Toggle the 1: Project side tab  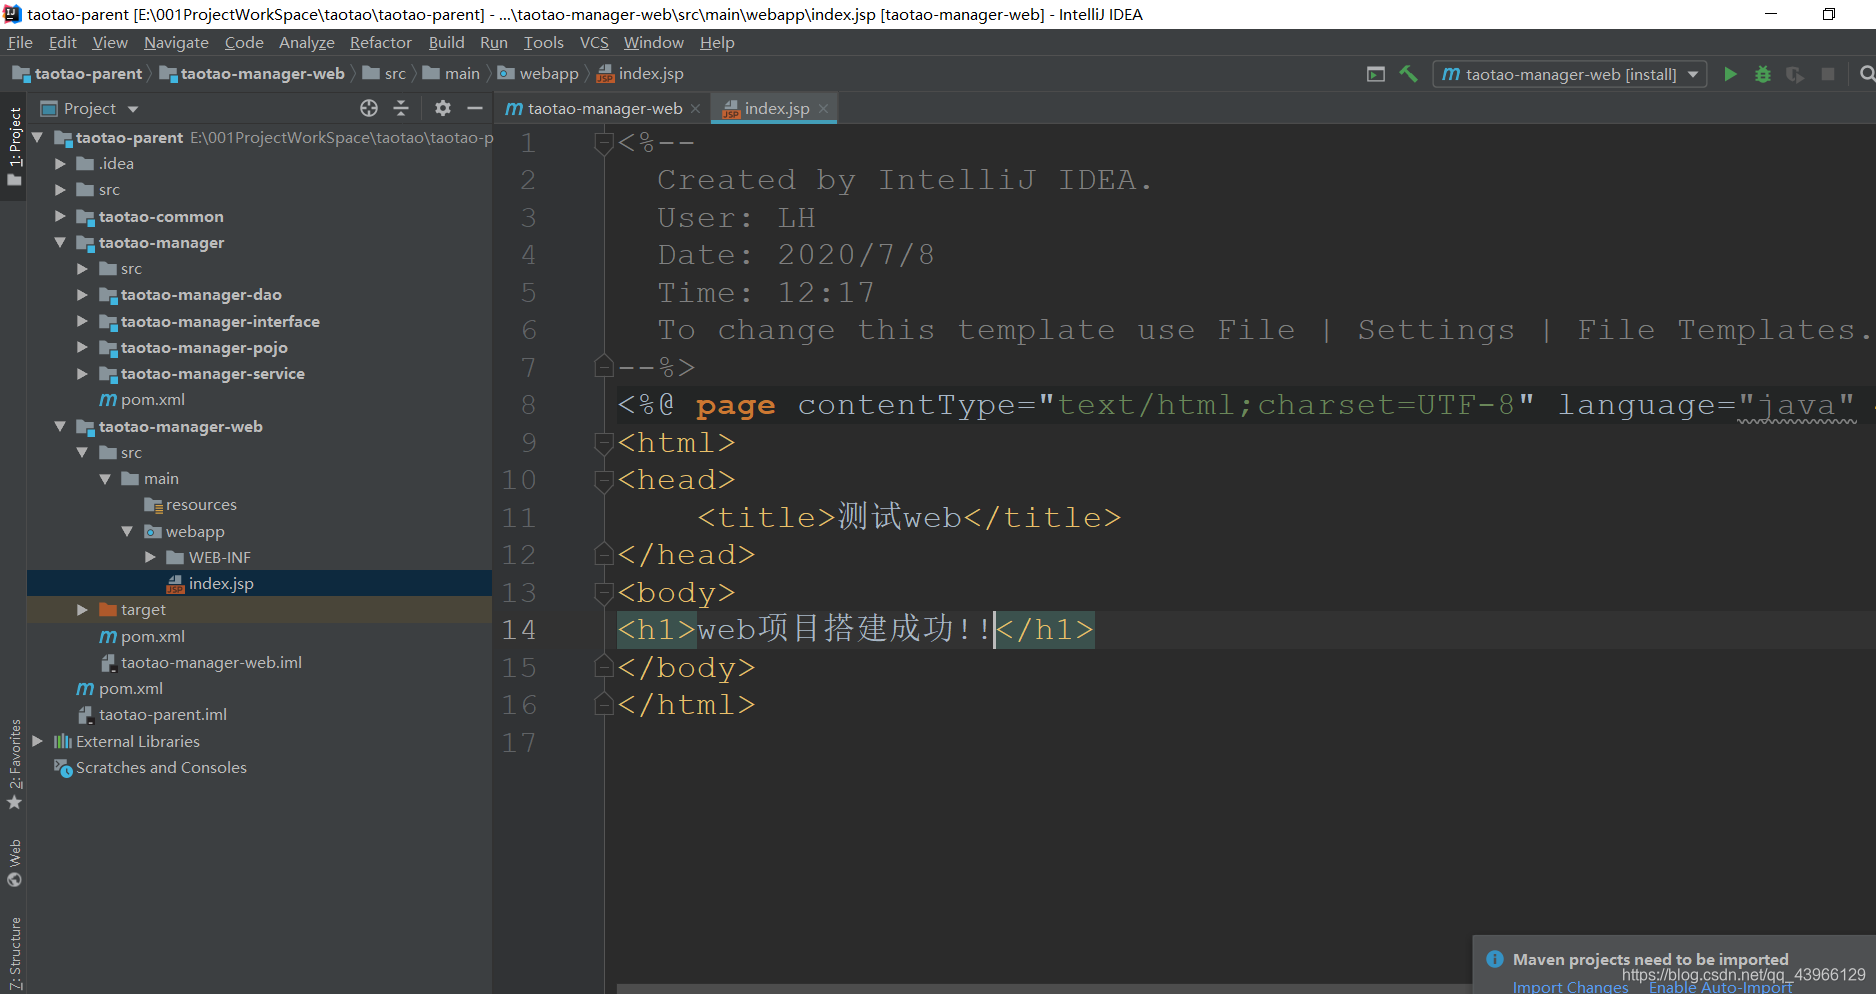point(14,146)
